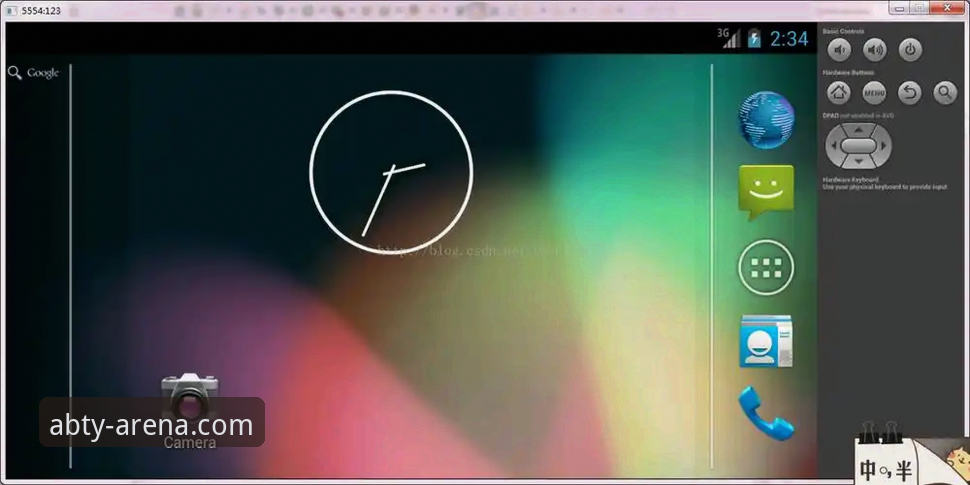970x485 pixels.
Task: Open the all-apps drawer
Action: click(766, 267)
